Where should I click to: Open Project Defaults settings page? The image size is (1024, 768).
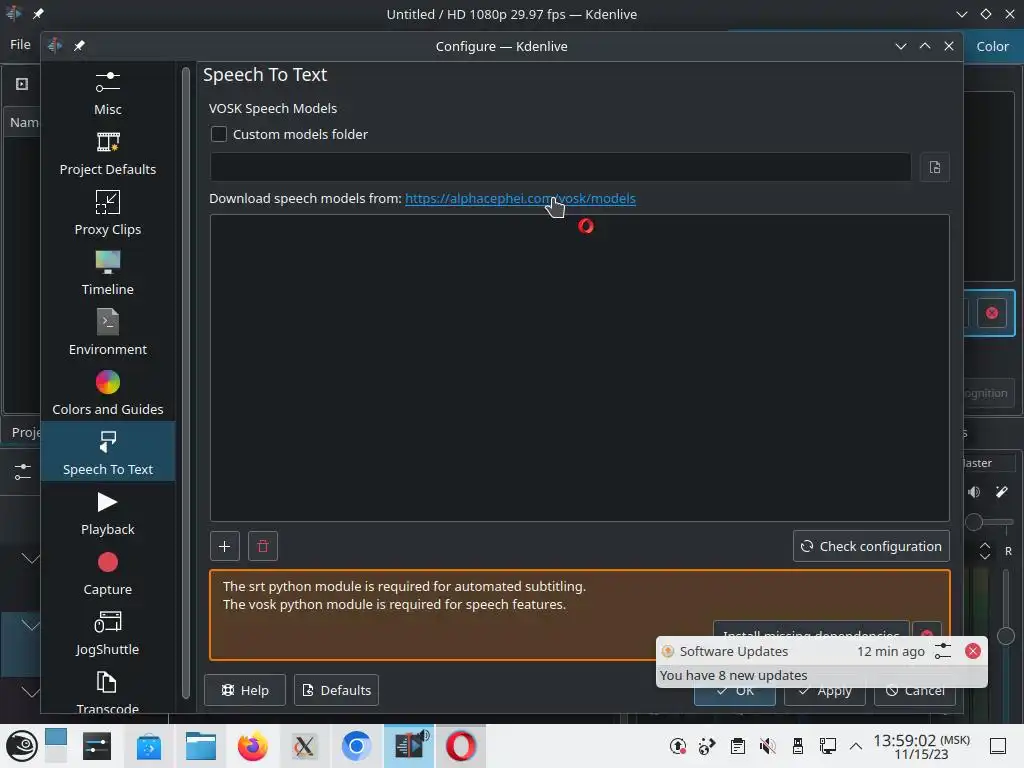point(108,153)
